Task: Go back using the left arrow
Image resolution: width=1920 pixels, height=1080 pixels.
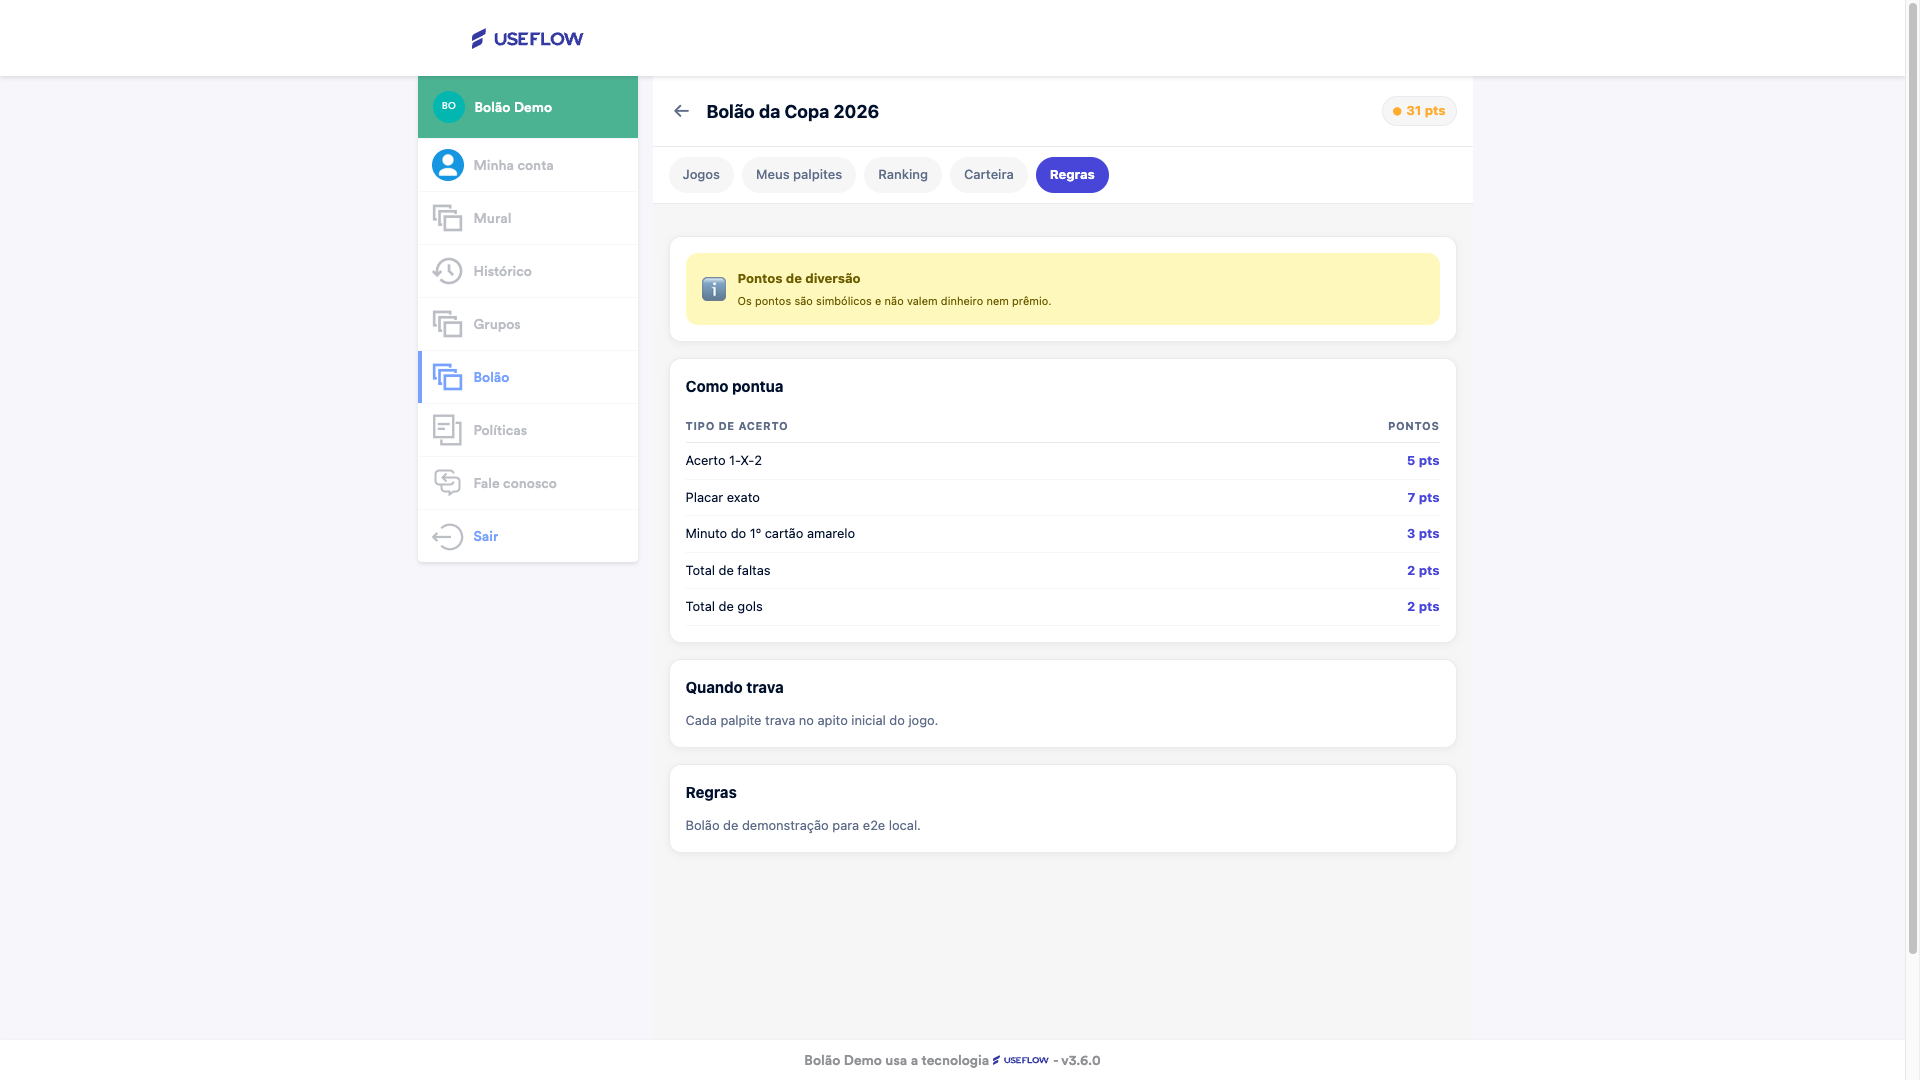Action: pyautogui.click(x=681, y=111)
